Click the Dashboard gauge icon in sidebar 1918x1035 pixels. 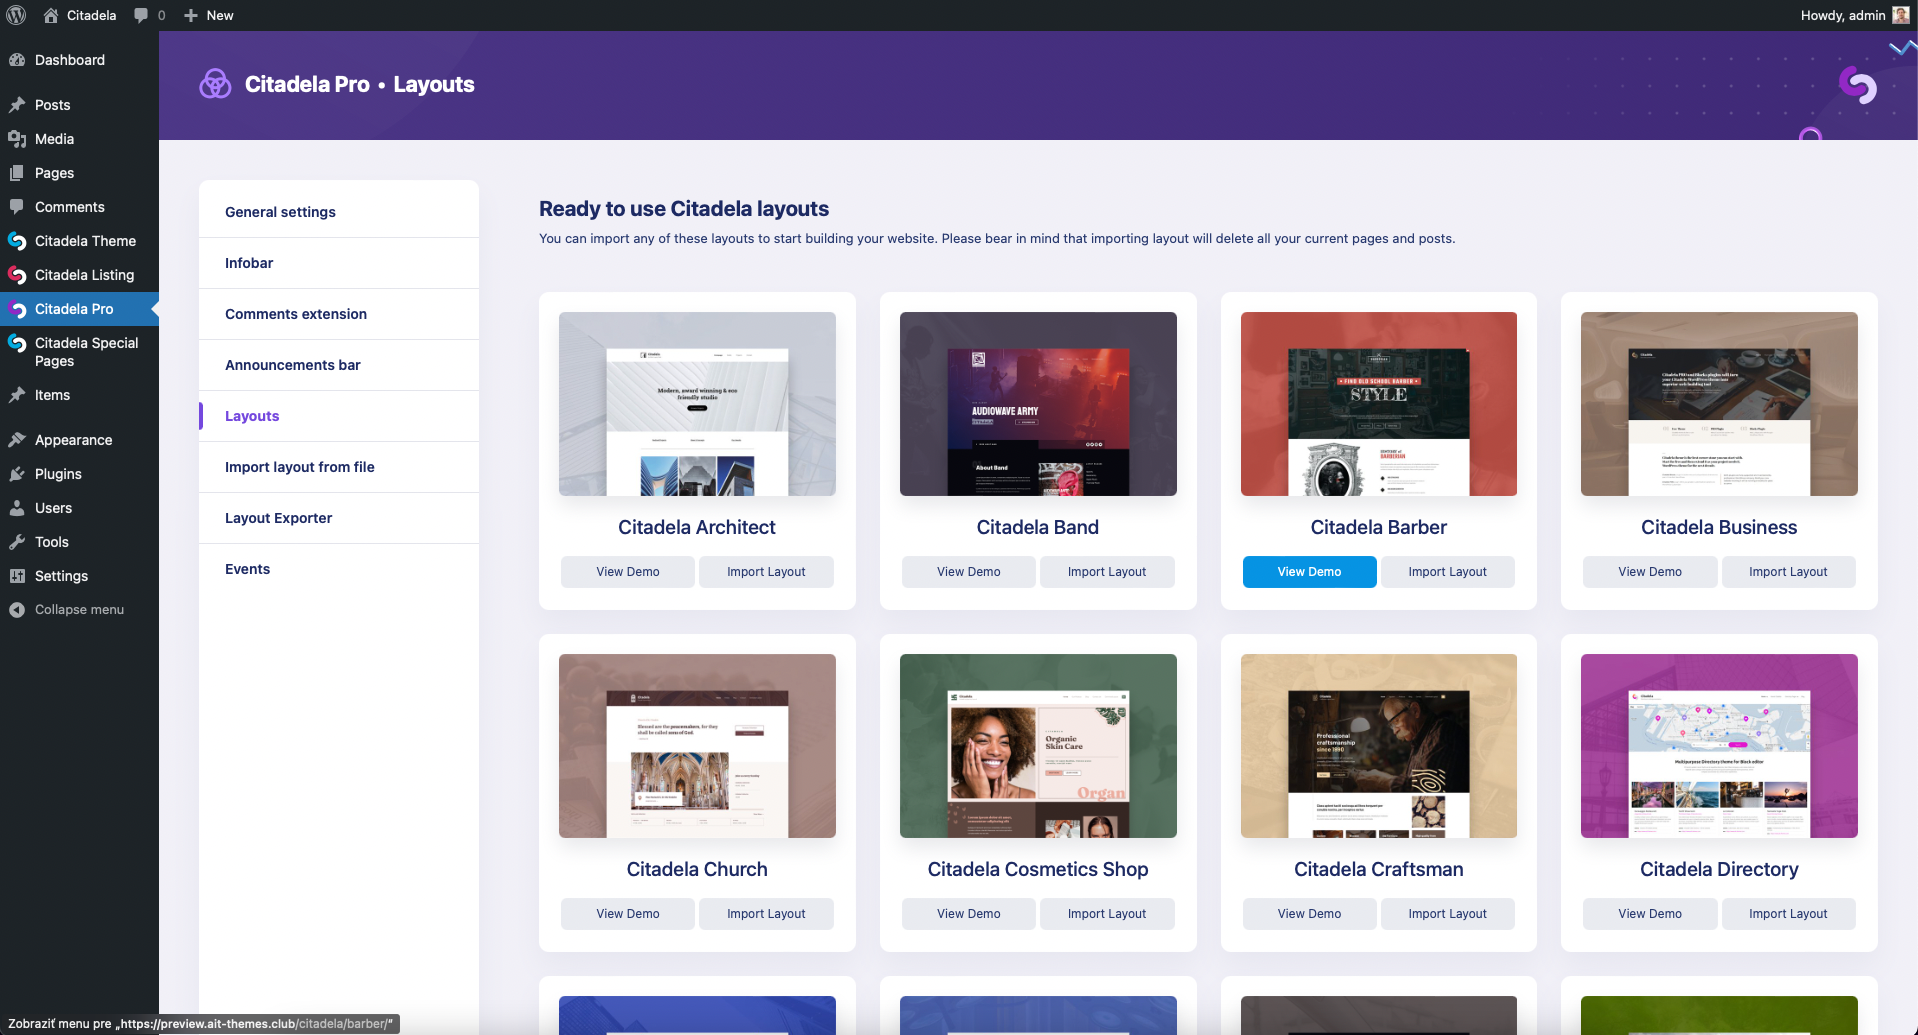pyautogui.click(x=17, y=60)
